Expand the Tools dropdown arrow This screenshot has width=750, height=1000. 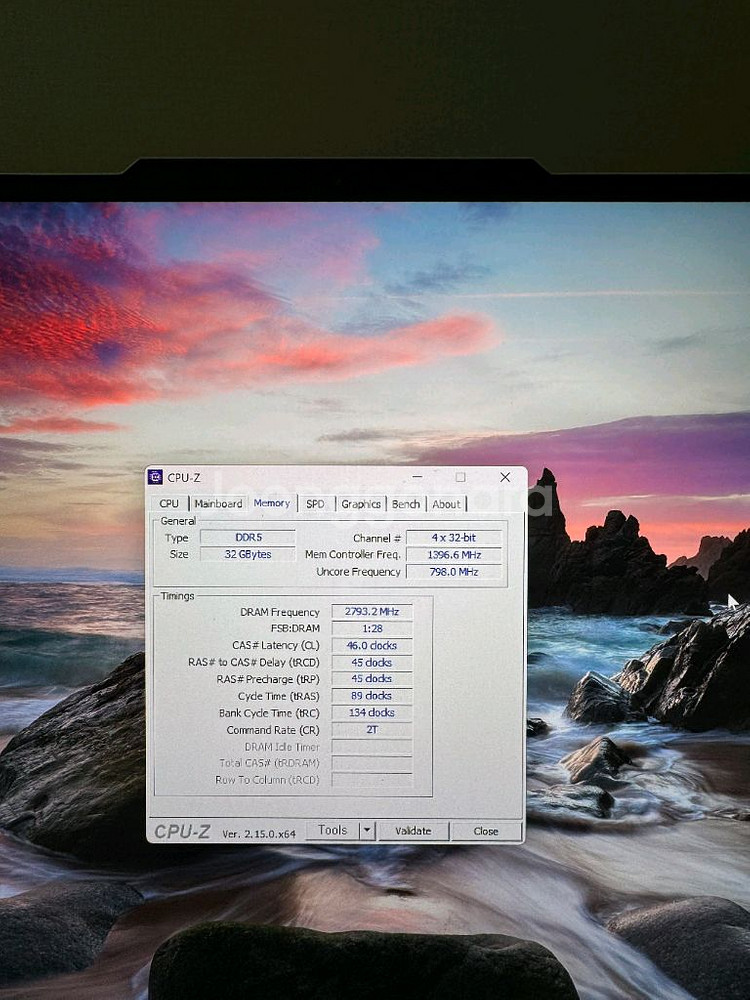(x=366, y=830)
